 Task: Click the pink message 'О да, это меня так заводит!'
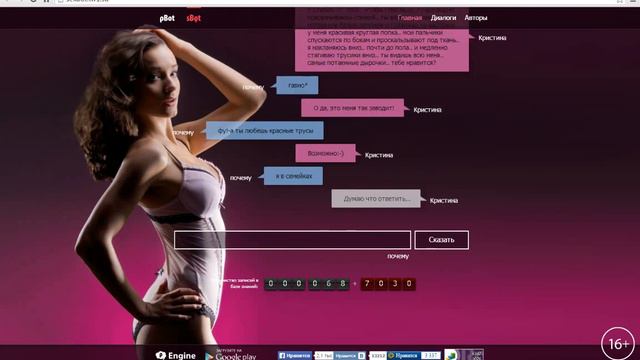[x=353, y=108]
